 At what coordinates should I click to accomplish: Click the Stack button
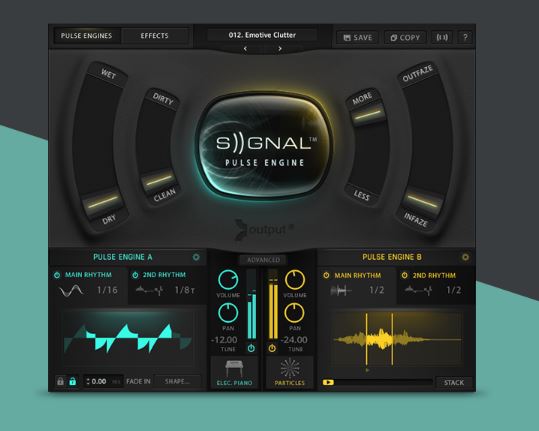click(454, 383)
